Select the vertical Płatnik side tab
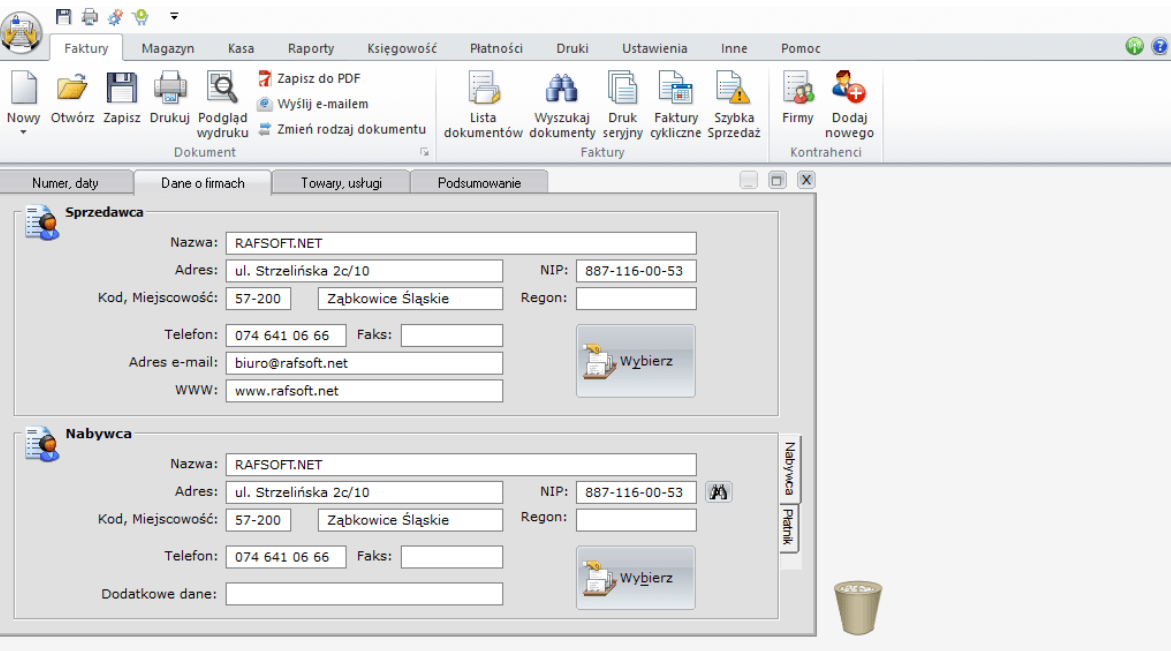The width and height of the screenshot is (1171, 651). [789, 527]
